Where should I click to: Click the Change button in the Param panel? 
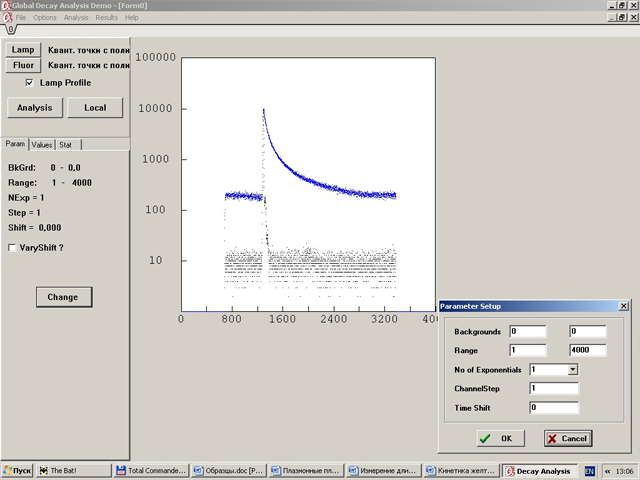click(62, 297)
